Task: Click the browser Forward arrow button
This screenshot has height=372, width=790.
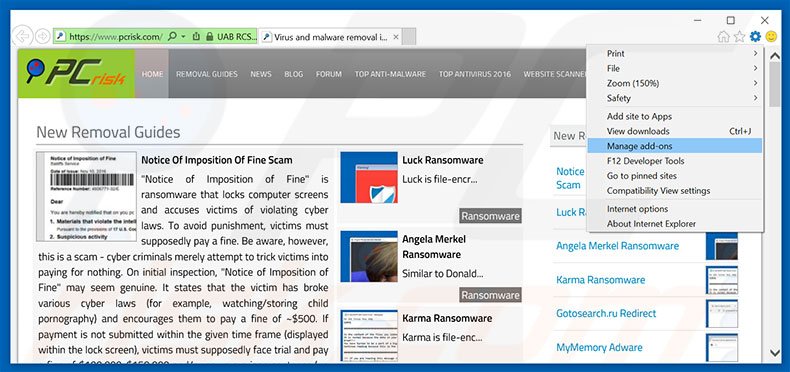Action: pos(42,36)
